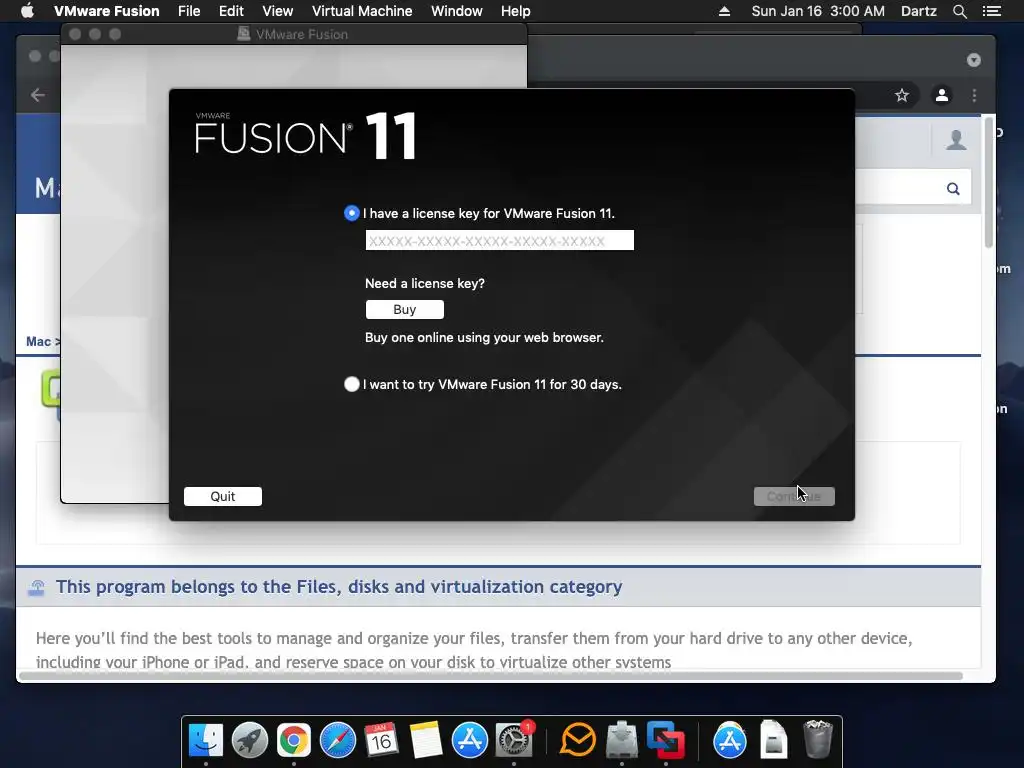Image resolution: width=1024 pixels, height=768 pixels.
Task: Open Google Chrome from the Dock
Action: [294, 741]
